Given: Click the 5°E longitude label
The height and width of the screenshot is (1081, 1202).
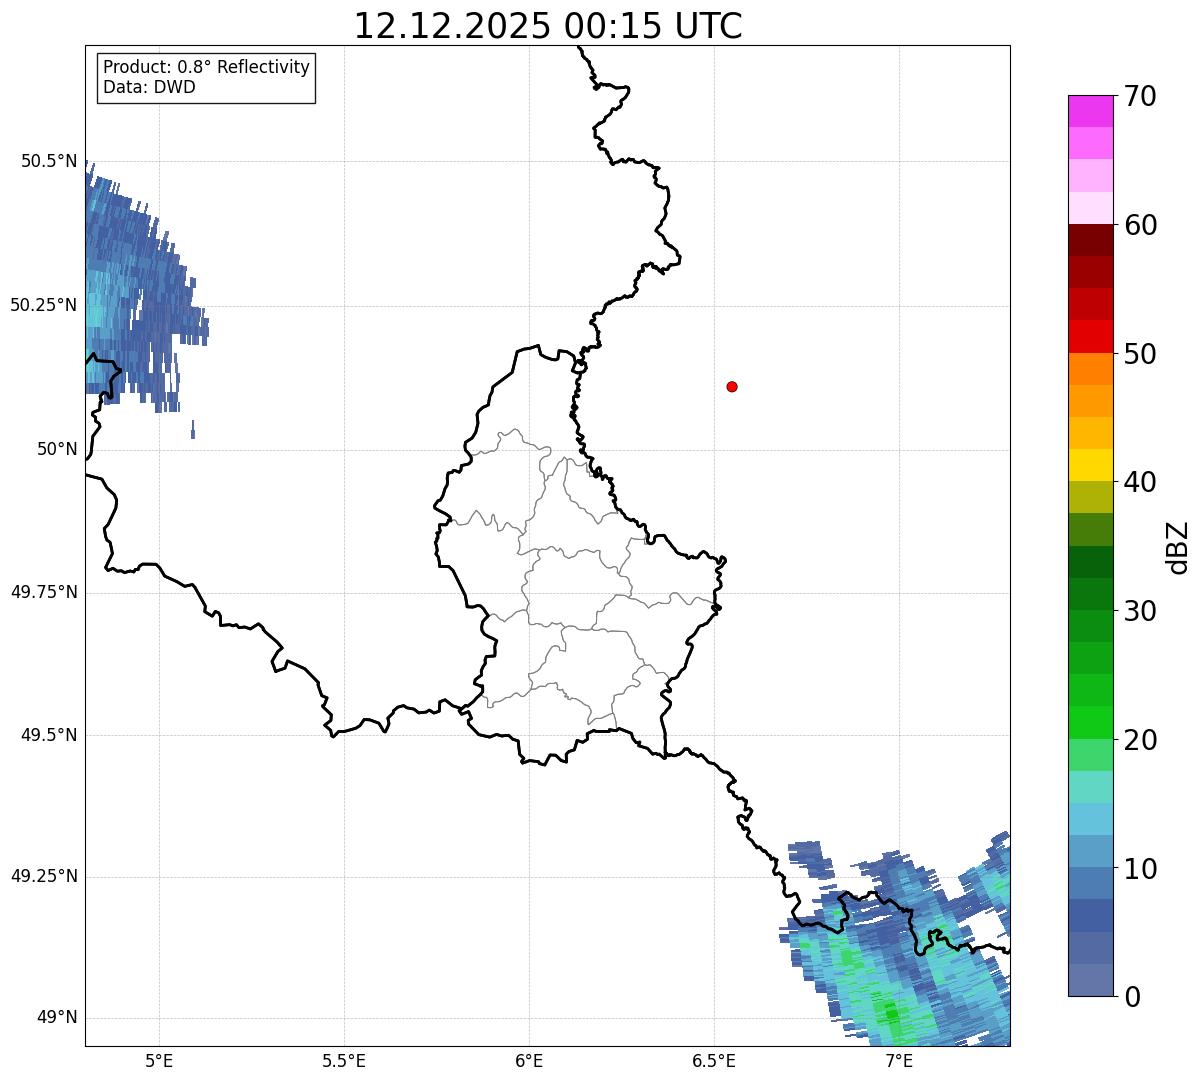Looking at the screenshot, I should click(x=159, y=1060).
